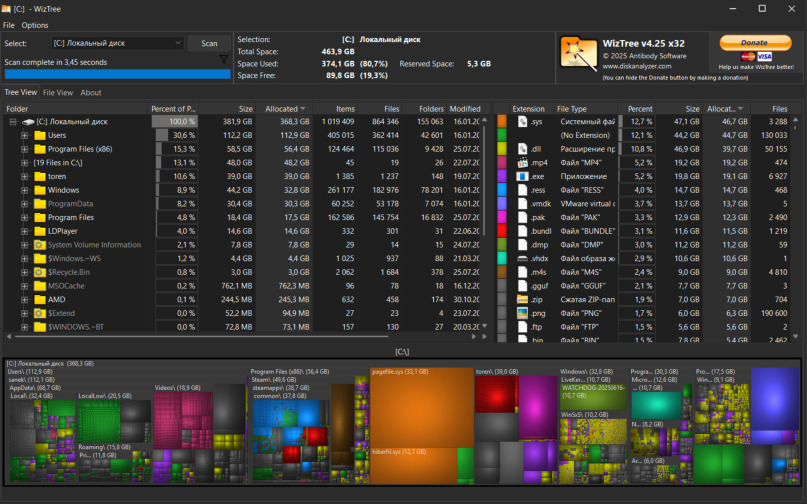This screenshot has width=807, height=504.
Task: Expand the Program Files (x86) node
Action: pos(24,149)
